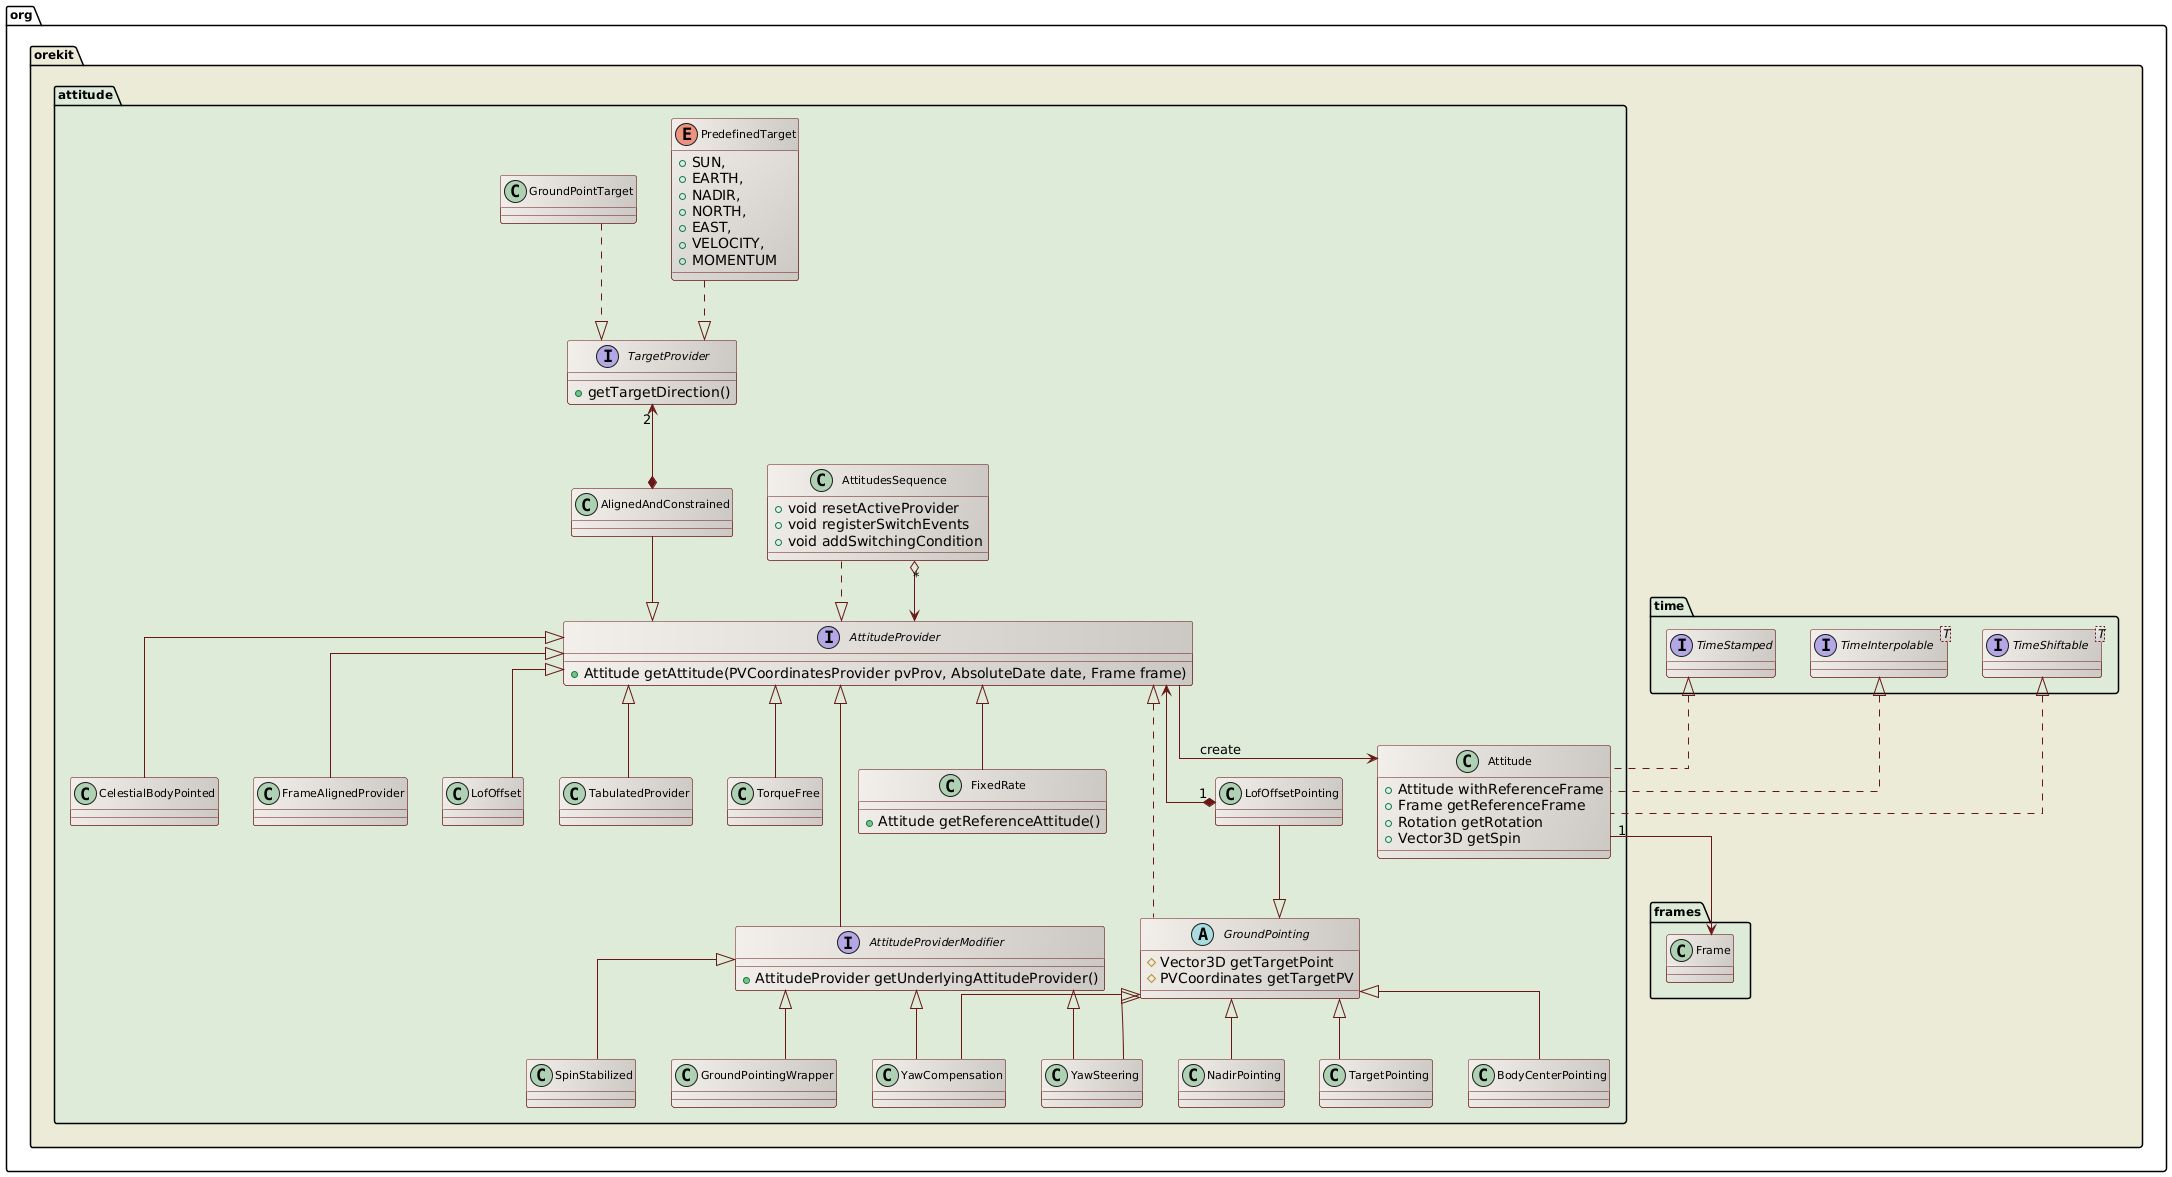Click the interface badge on AttitudeProvider
The image size is (2172, 1177).
click(x=828, y=637)
